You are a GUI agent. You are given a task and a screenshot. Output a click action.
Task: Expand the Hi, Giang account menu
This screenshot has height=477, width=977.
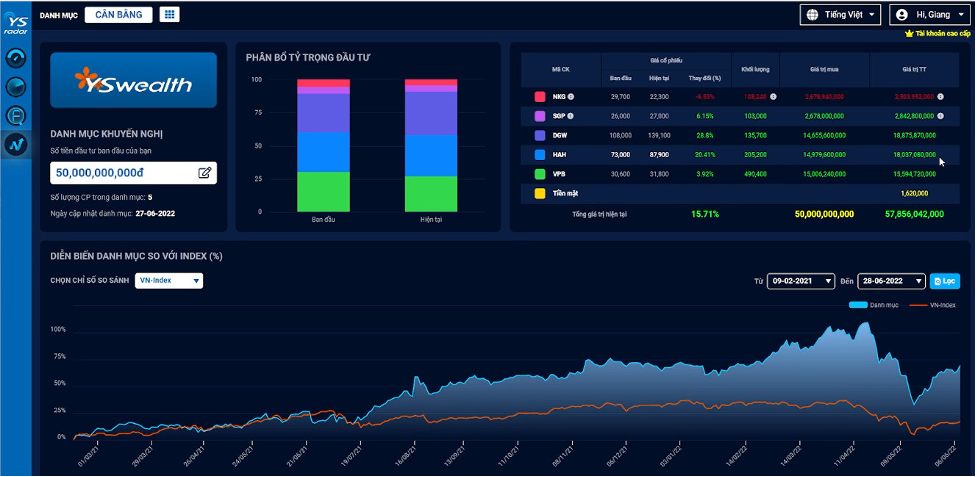click(929, 15)
